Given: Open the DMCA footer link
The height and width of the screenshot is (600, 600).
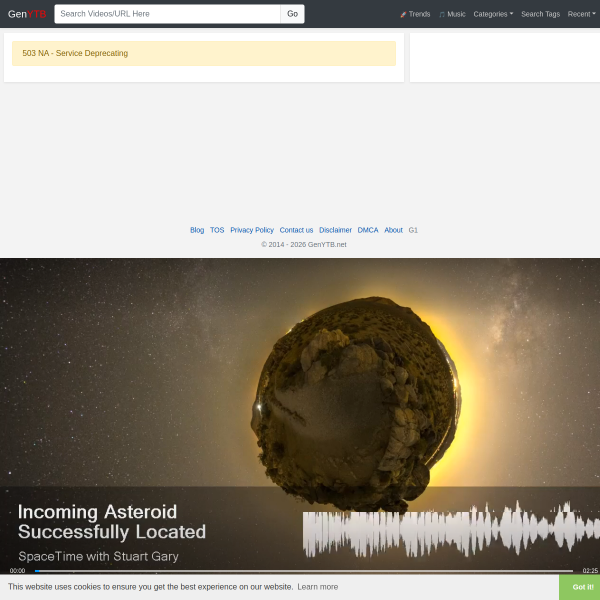Looking at the screenshot, I should coord(368,230).
